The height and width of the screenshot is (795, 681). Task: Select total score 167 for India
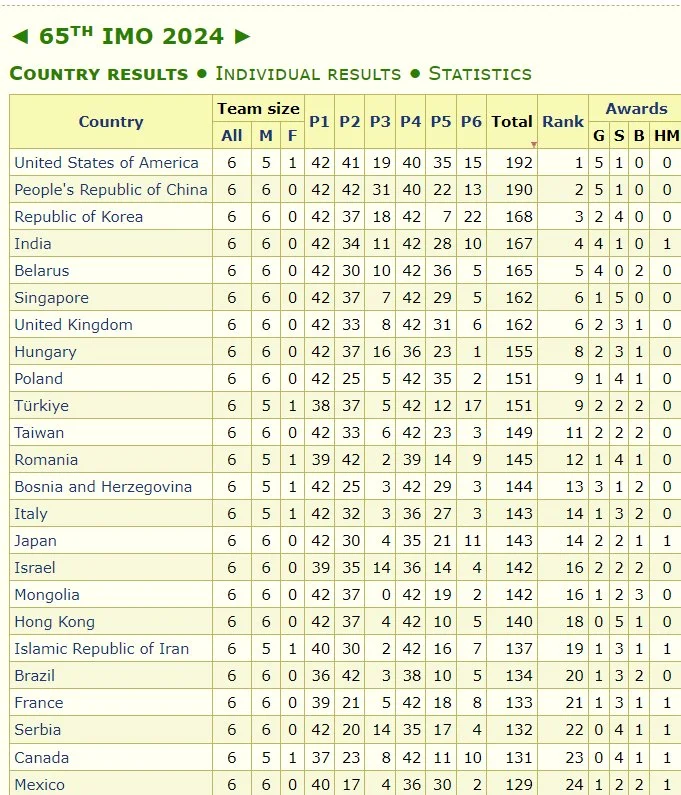(x=519, y=243)
